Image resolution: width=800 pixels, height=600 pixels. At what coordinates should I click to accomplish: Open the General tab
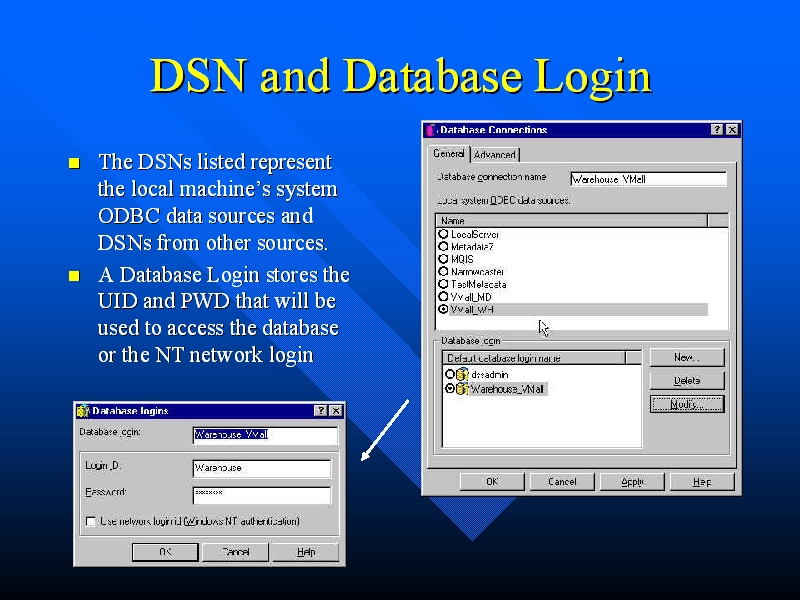(448, 154)
